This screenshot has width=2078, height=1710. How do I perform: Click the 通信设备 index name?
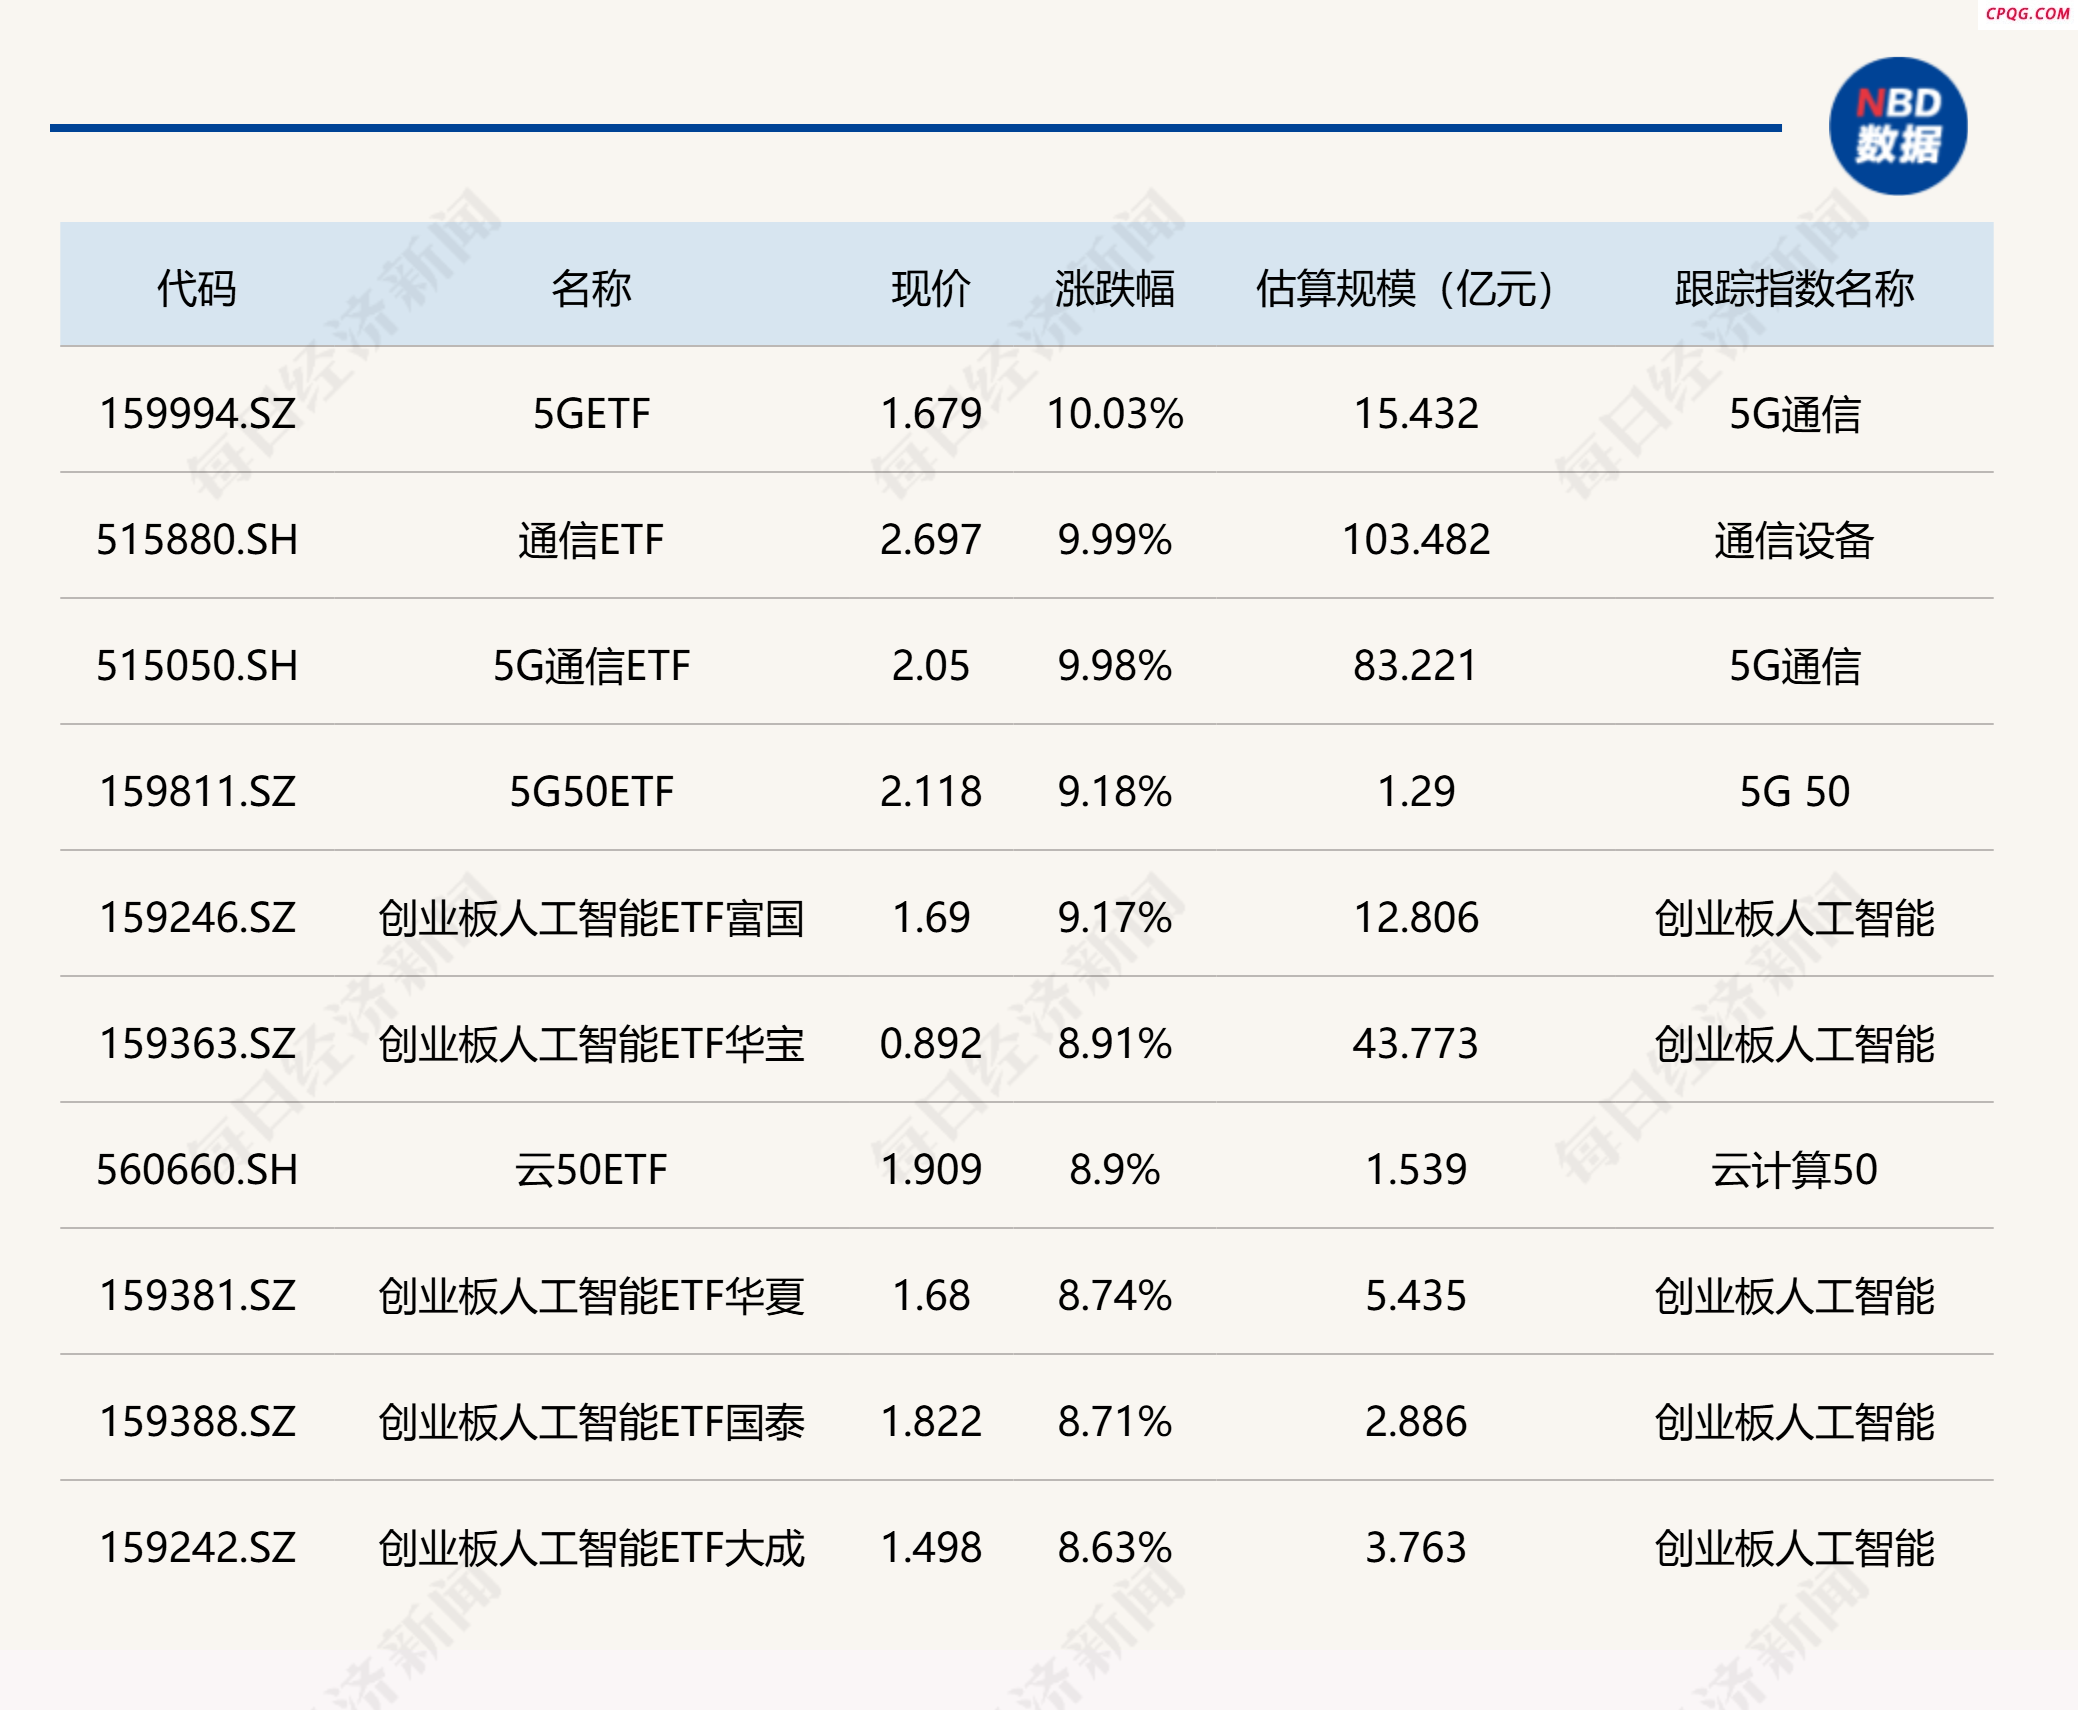(1795, 540)
